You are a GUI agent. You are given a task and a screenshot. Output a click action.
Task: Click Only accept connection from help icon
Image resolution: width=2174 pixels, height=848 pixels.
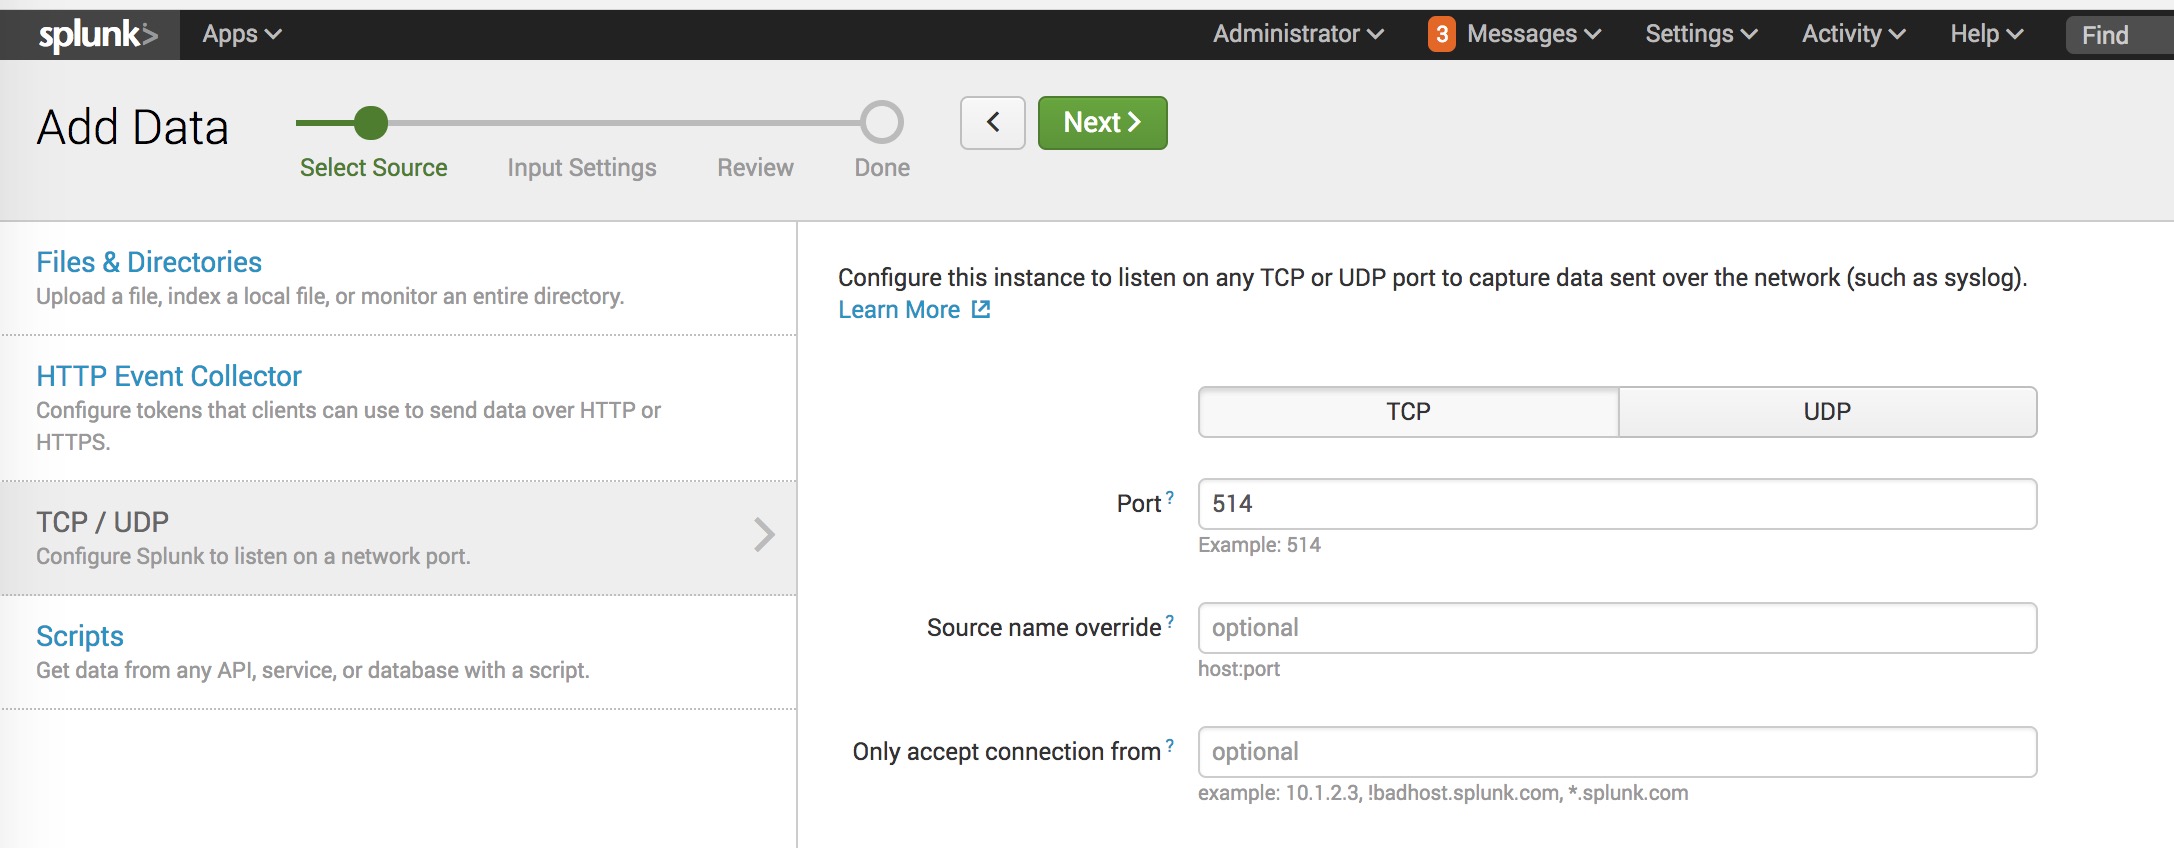pos(1170,745)
